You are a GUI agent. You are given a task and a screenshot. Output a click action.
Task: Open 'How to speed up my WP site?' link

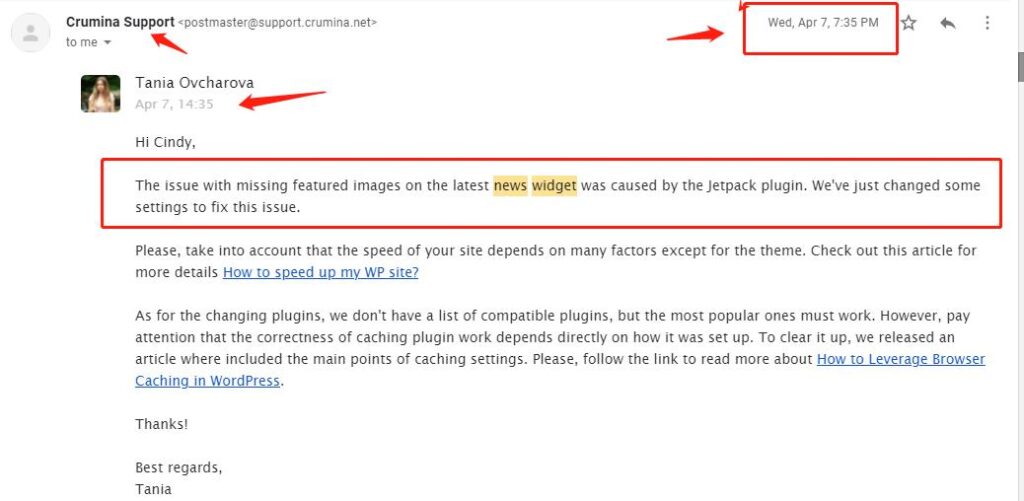[x=321, y=272]
